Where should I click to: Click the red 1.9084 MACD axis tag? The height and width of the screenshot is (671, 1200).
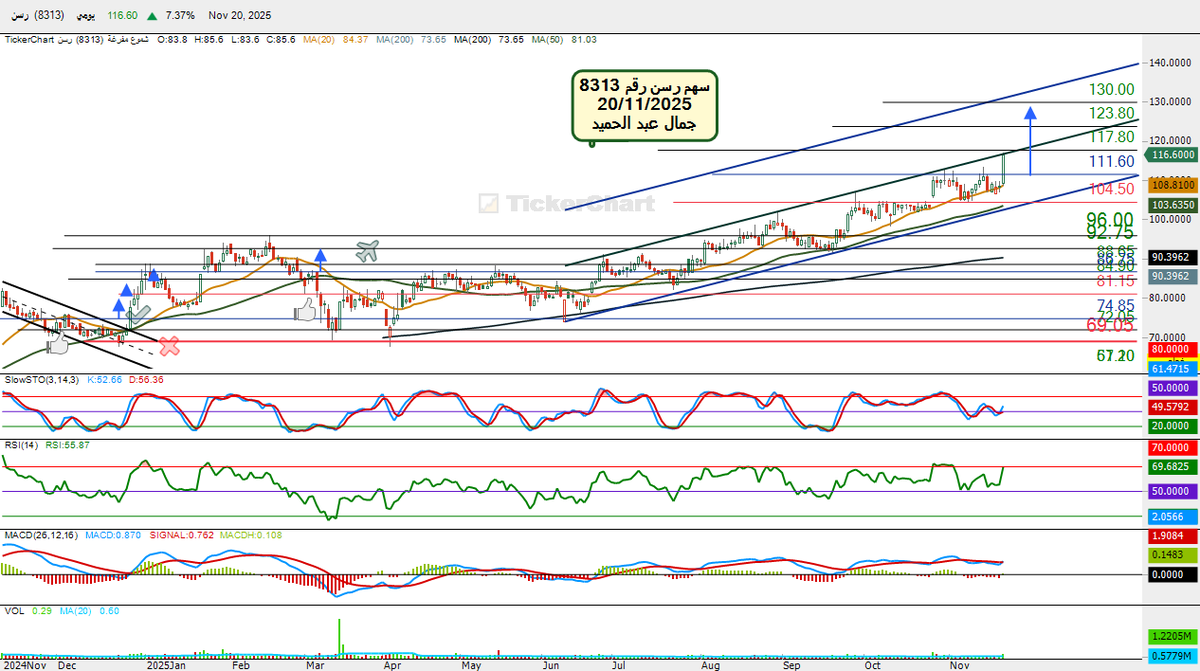click(1172, 536)
